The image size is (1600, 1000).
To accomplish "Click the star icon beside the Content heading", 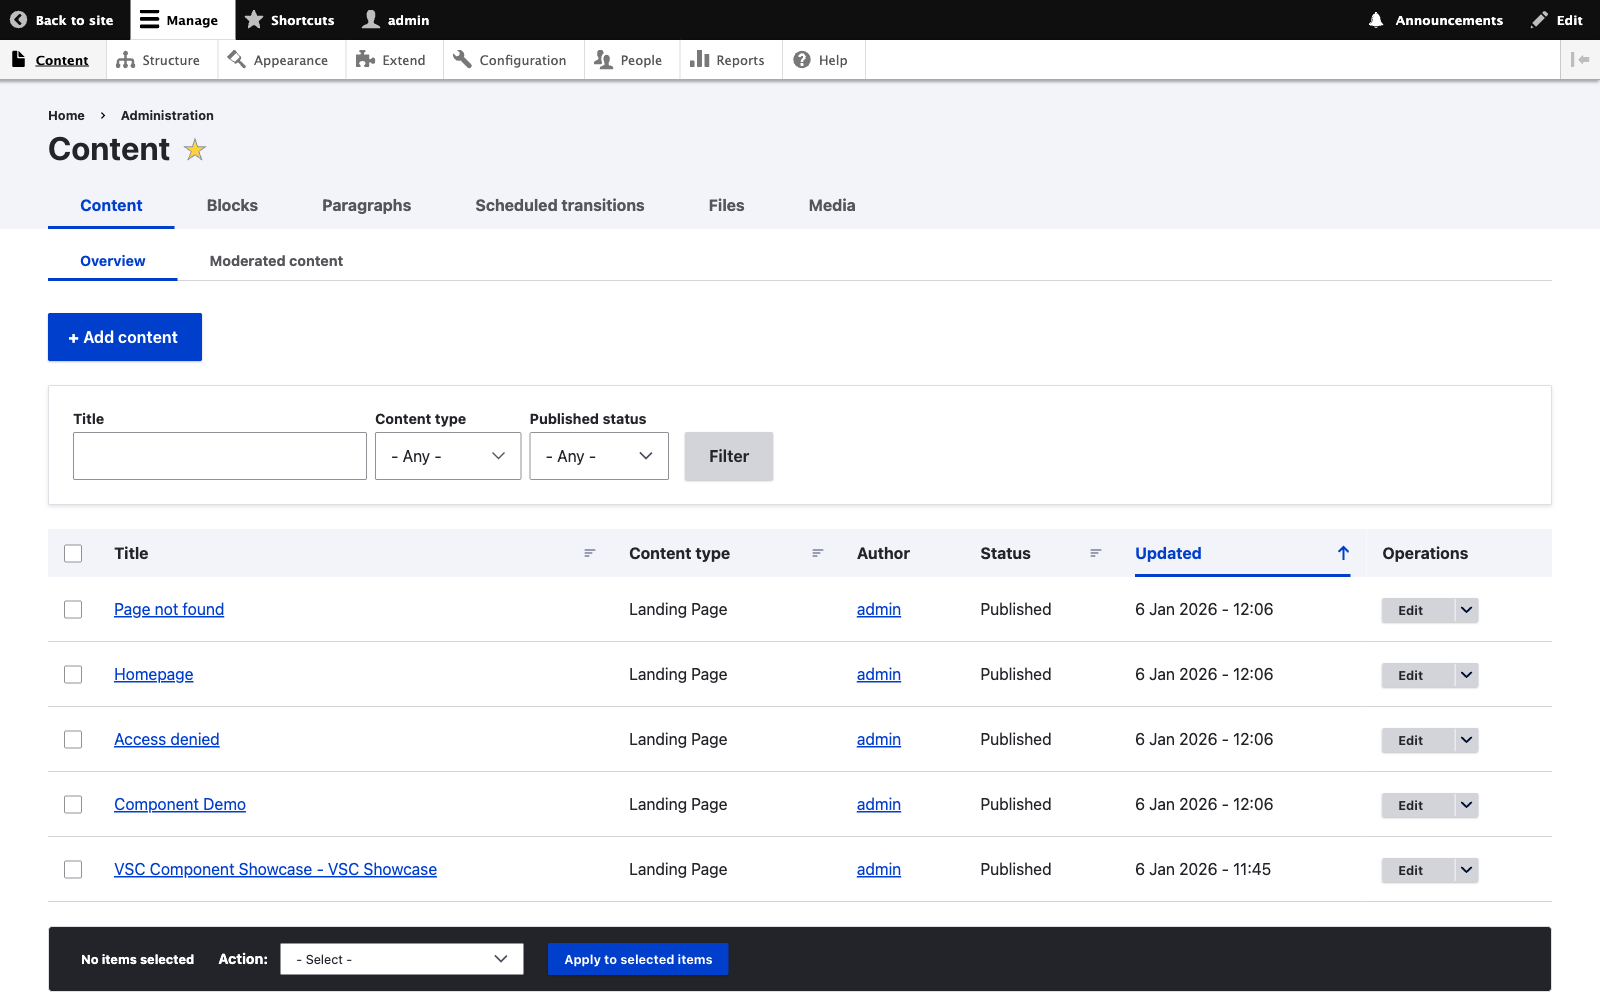I will pyautogui.click(x=195, y=149).
